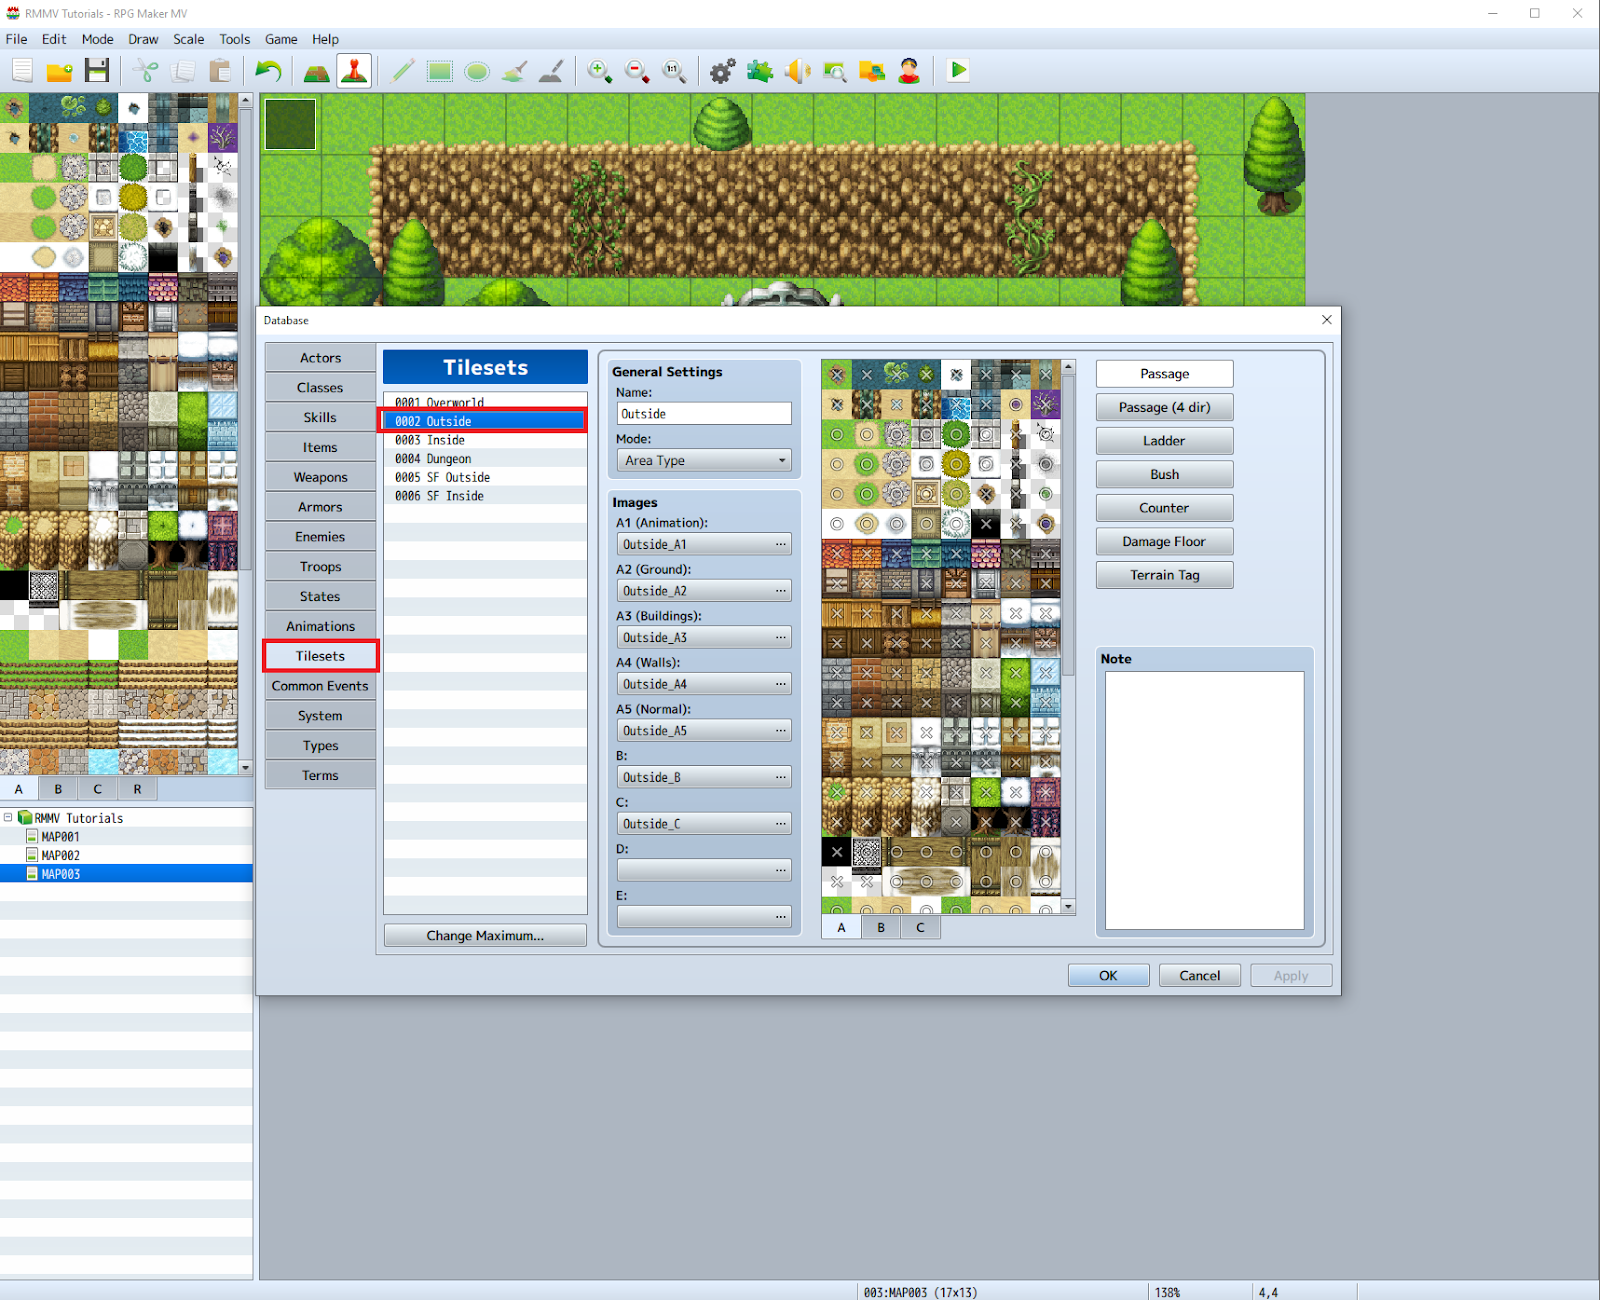Image resolution: width=1600 pixels, height=1300 pixels.
Task: Select MAP002 in the map tree
Action: [60, 855]
